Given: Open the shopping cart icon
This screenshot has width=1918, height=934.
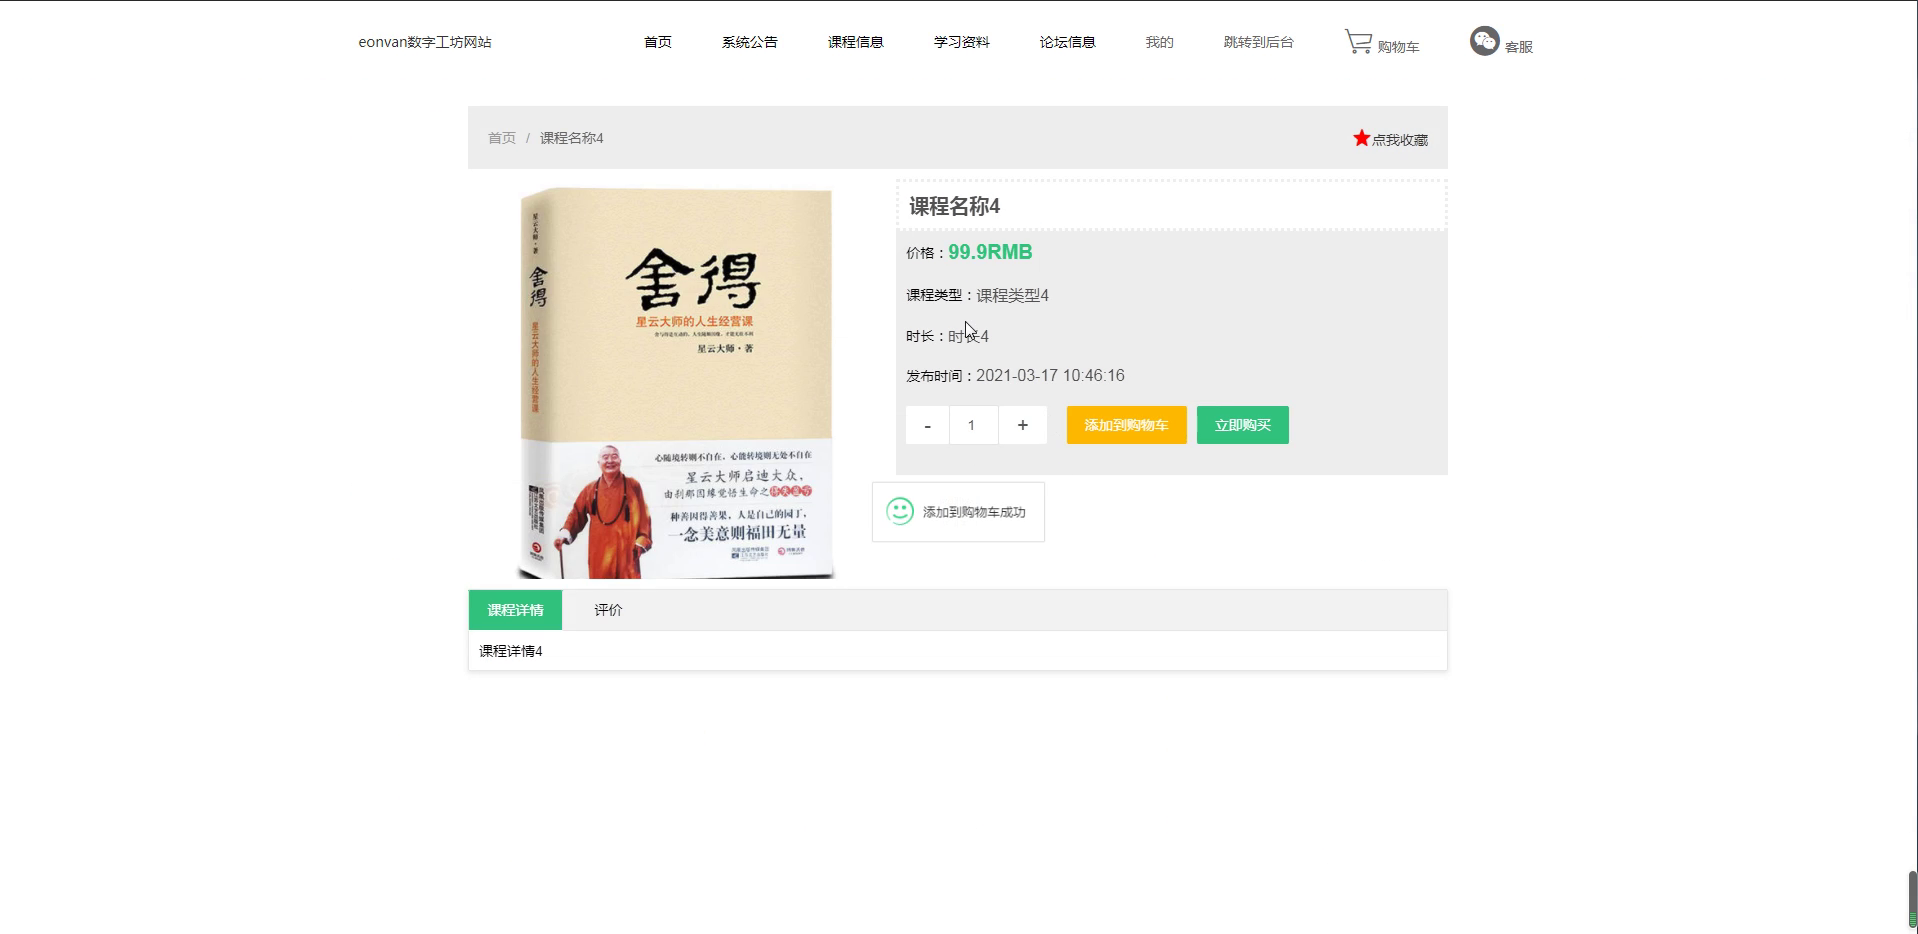Looking at the screenshot, I should click(x=1358, y=42).
